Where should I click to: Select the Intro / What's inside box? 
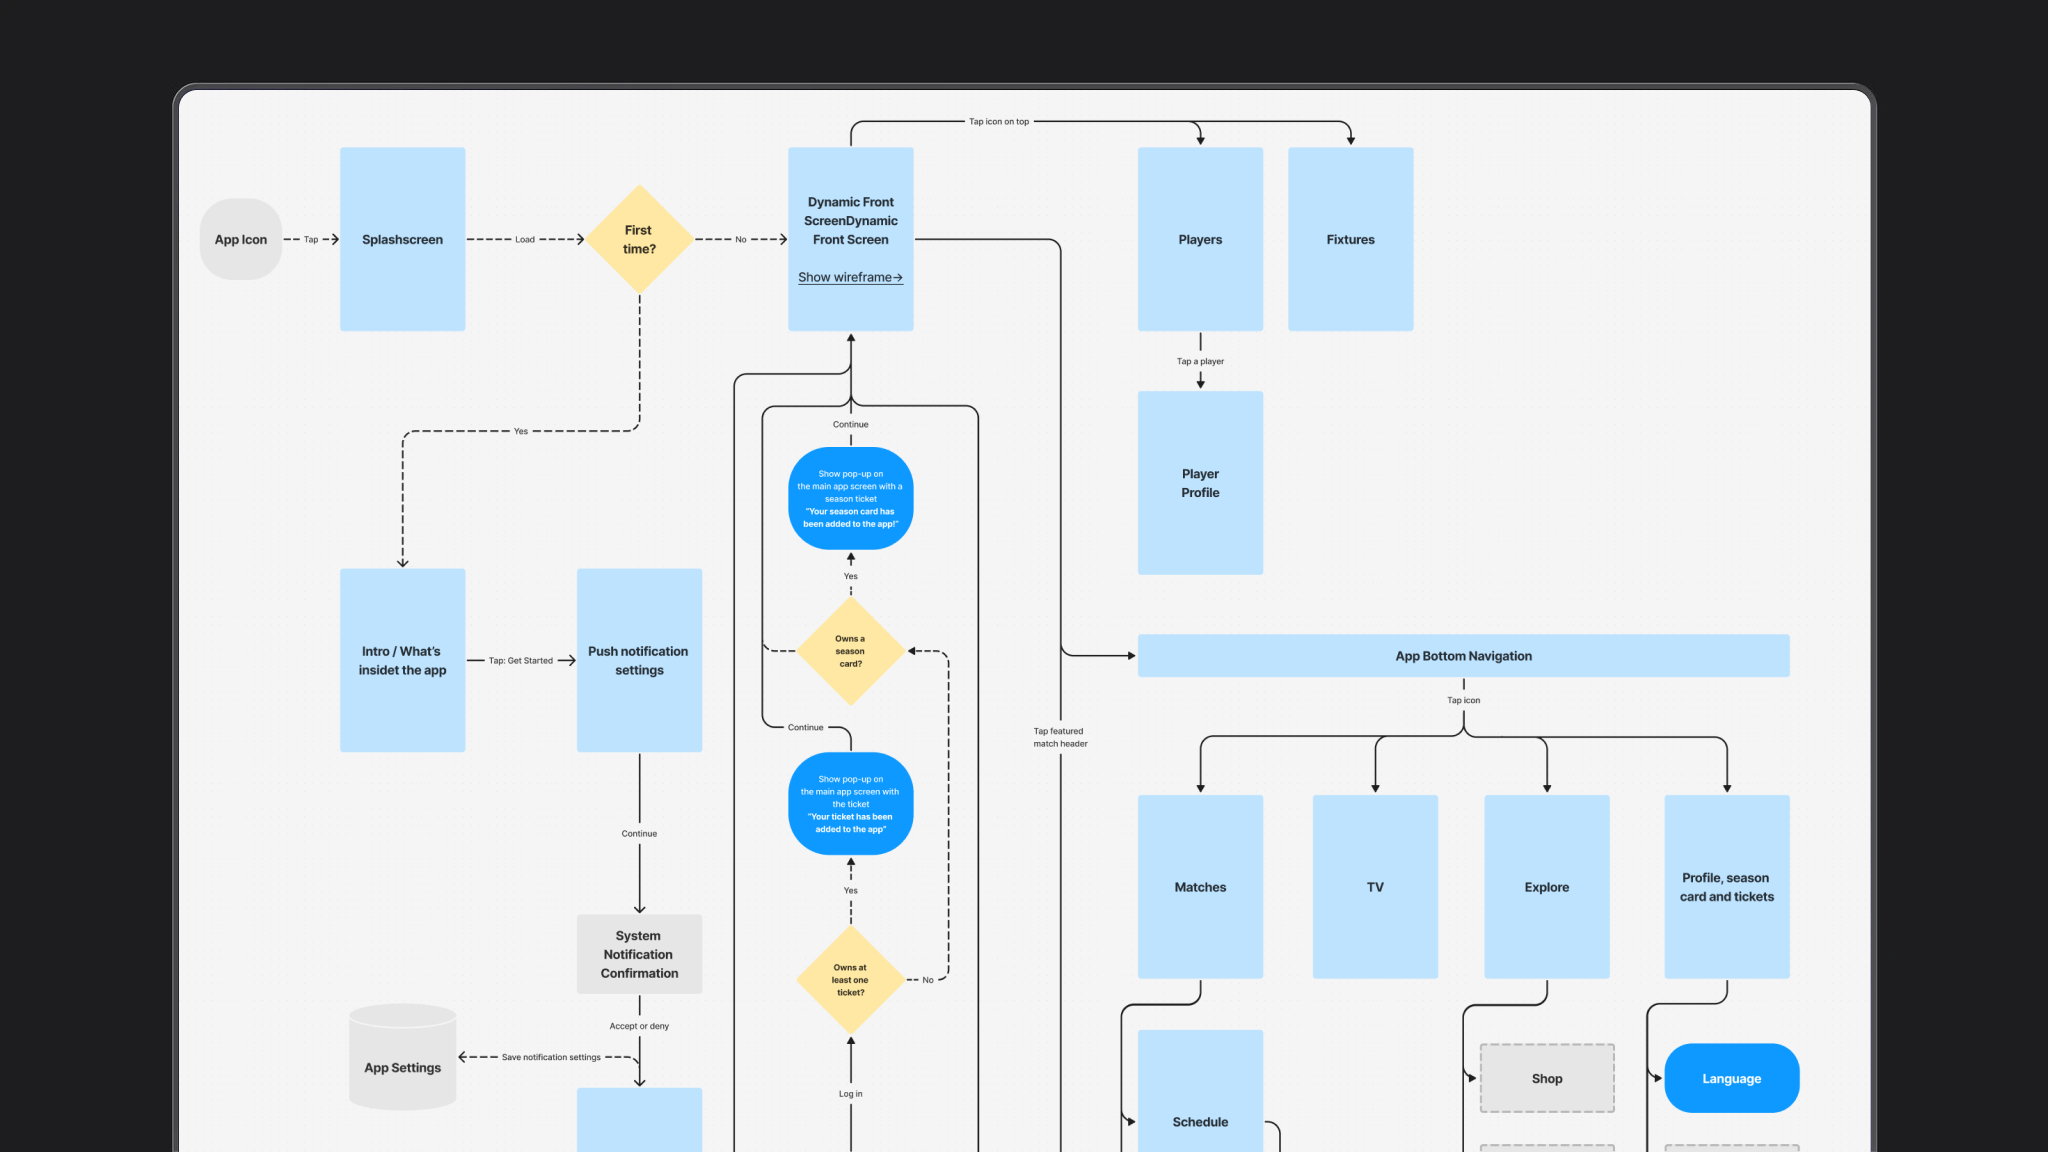point(402,660)
